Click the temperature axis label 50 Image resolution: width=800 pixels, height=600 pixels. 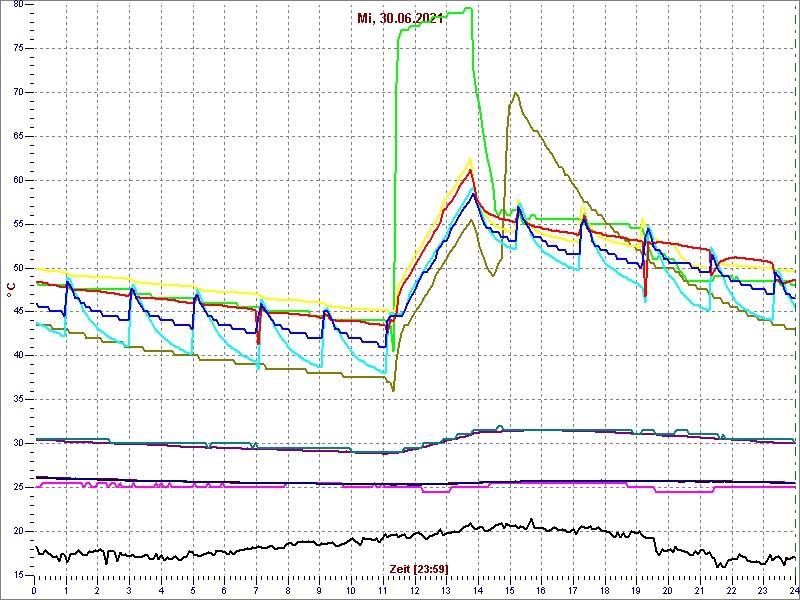(x=16, y=268)
